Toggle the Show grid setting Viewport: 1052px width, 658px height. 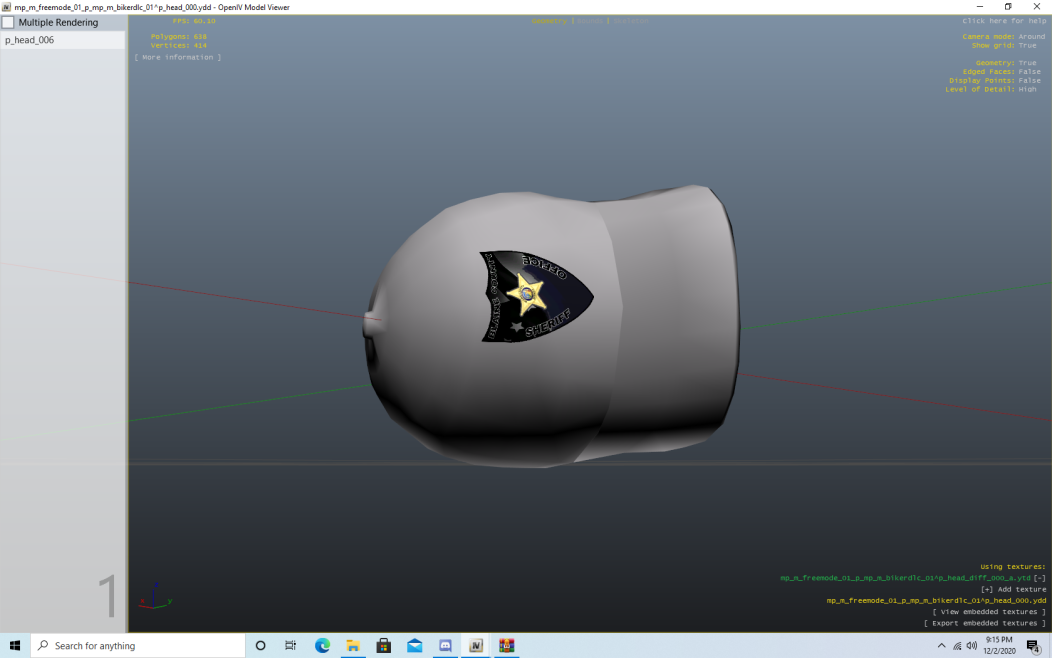pyautogui.click(x=1027, y=45)
